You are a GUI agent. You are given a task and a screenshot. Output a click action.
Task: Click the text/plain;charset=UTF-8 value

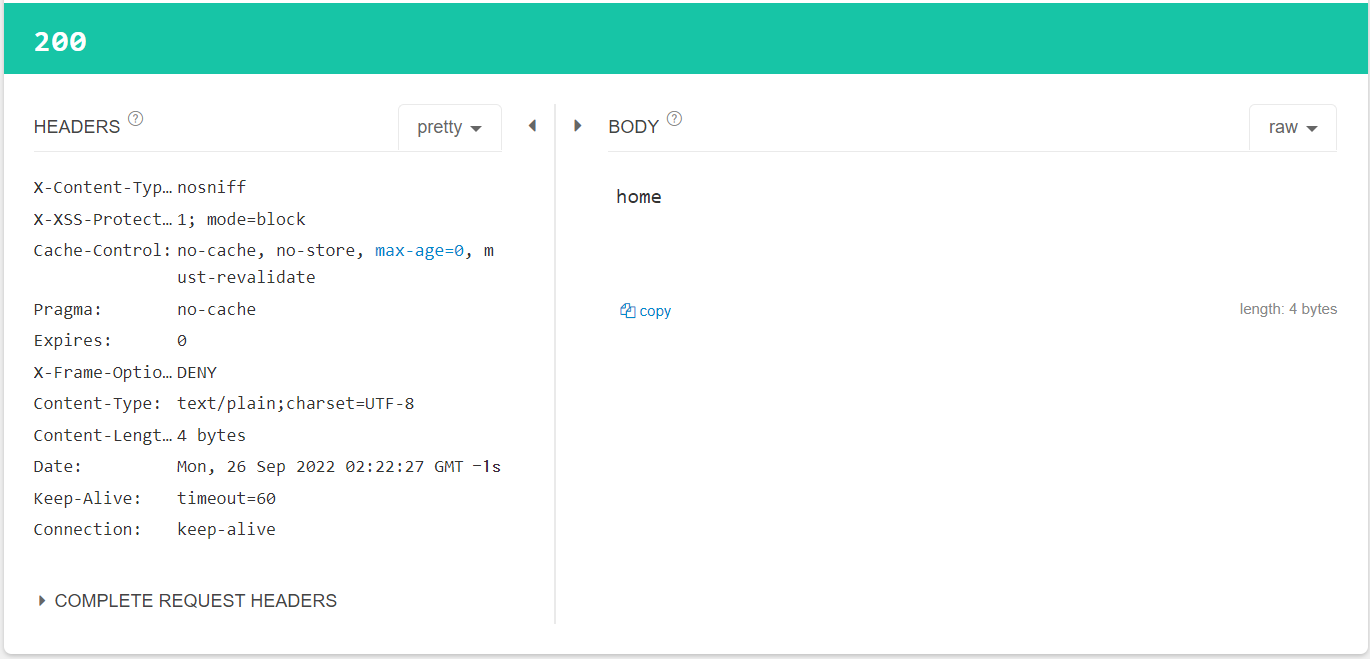tap(295, 404)
